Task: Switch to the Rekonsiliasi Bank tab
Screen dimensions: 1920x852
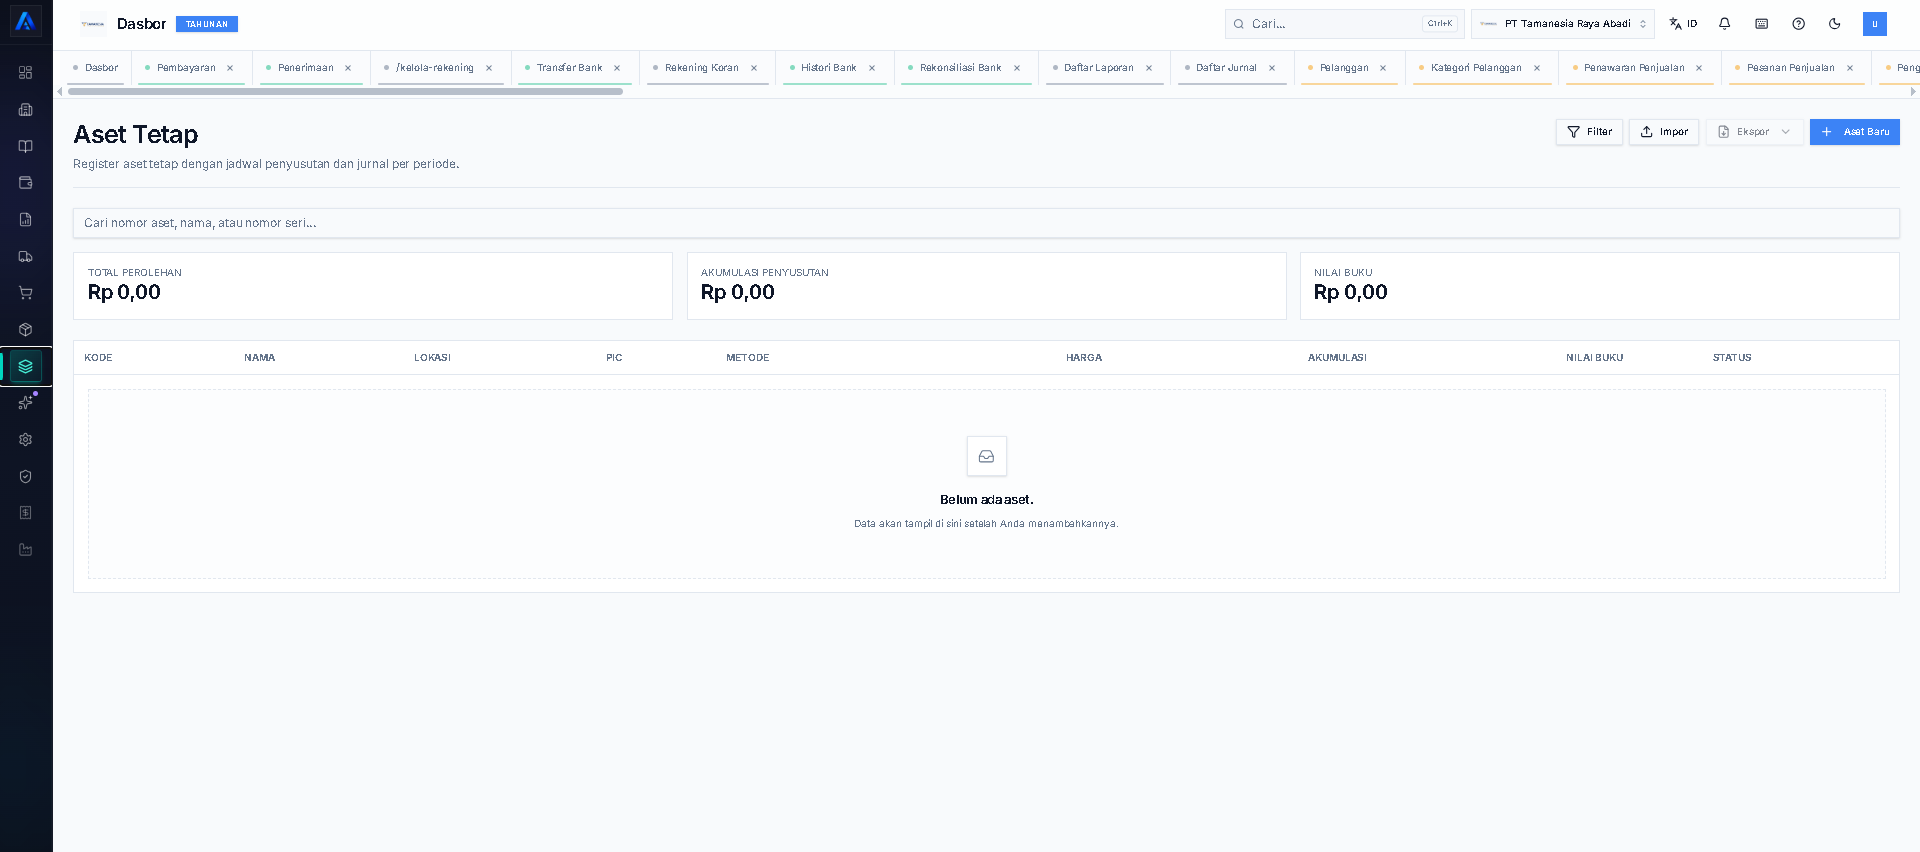Action: [960, 68]
